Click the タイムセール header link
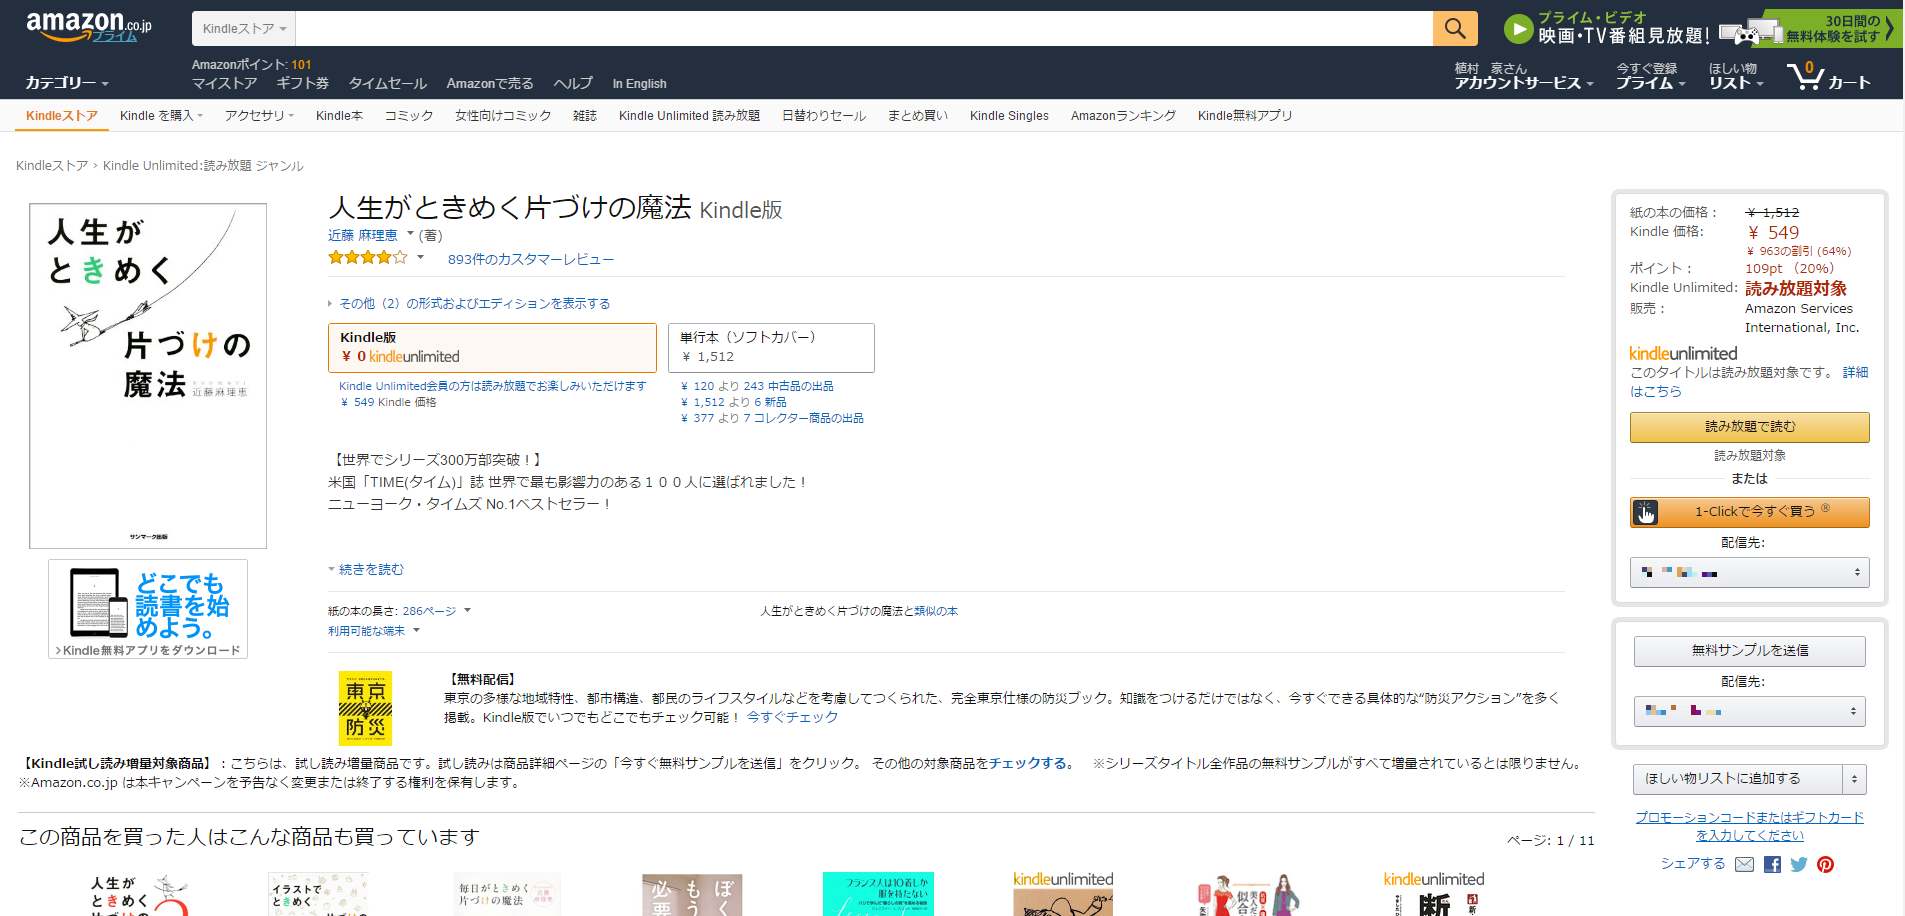Viewport: 1905px width, 916px height. pyautogui.click(x=388, y=84)
